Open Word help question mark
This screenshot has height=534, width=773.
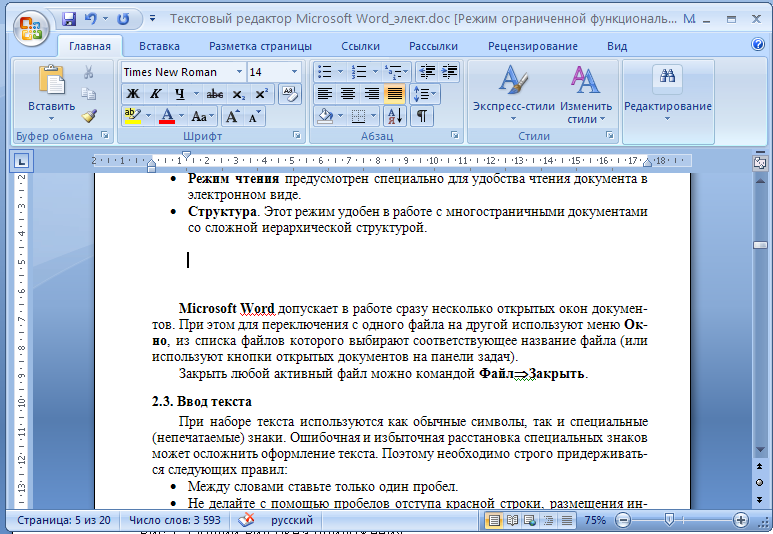(x=758, y=44)
